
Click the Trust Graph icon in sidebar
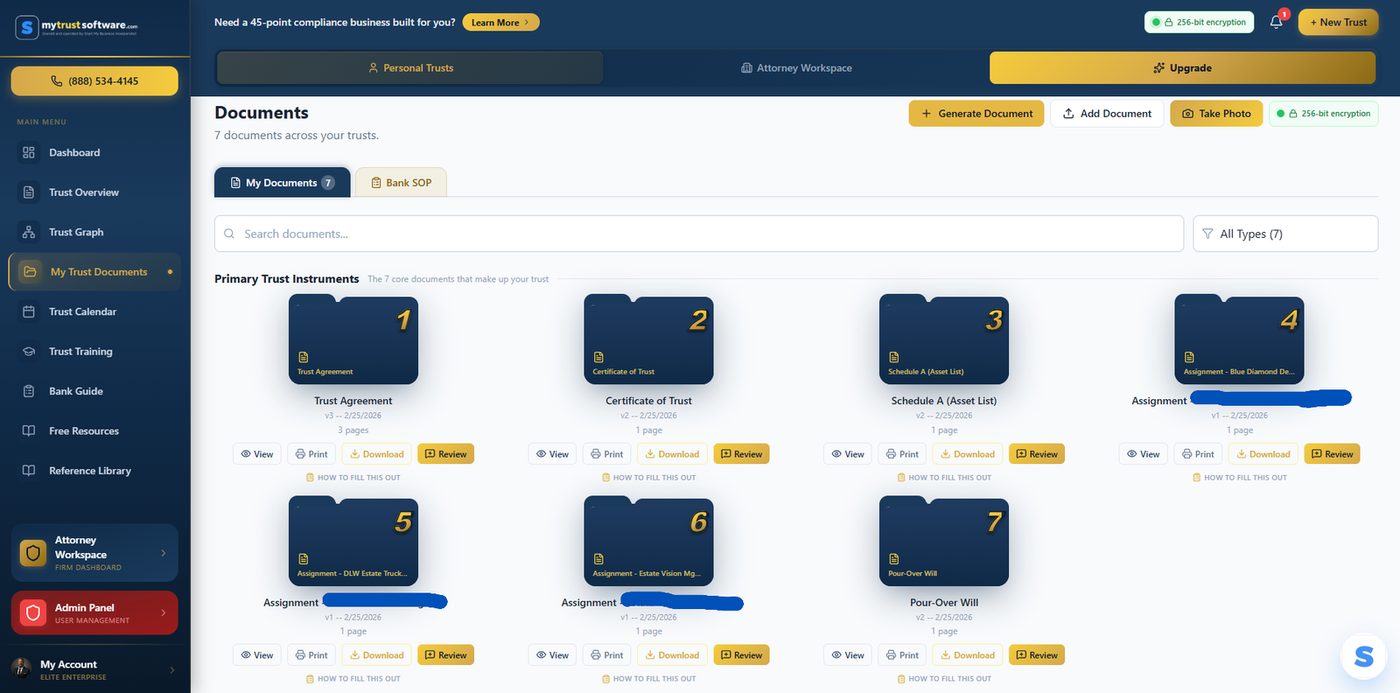click(x=29, y=232)
